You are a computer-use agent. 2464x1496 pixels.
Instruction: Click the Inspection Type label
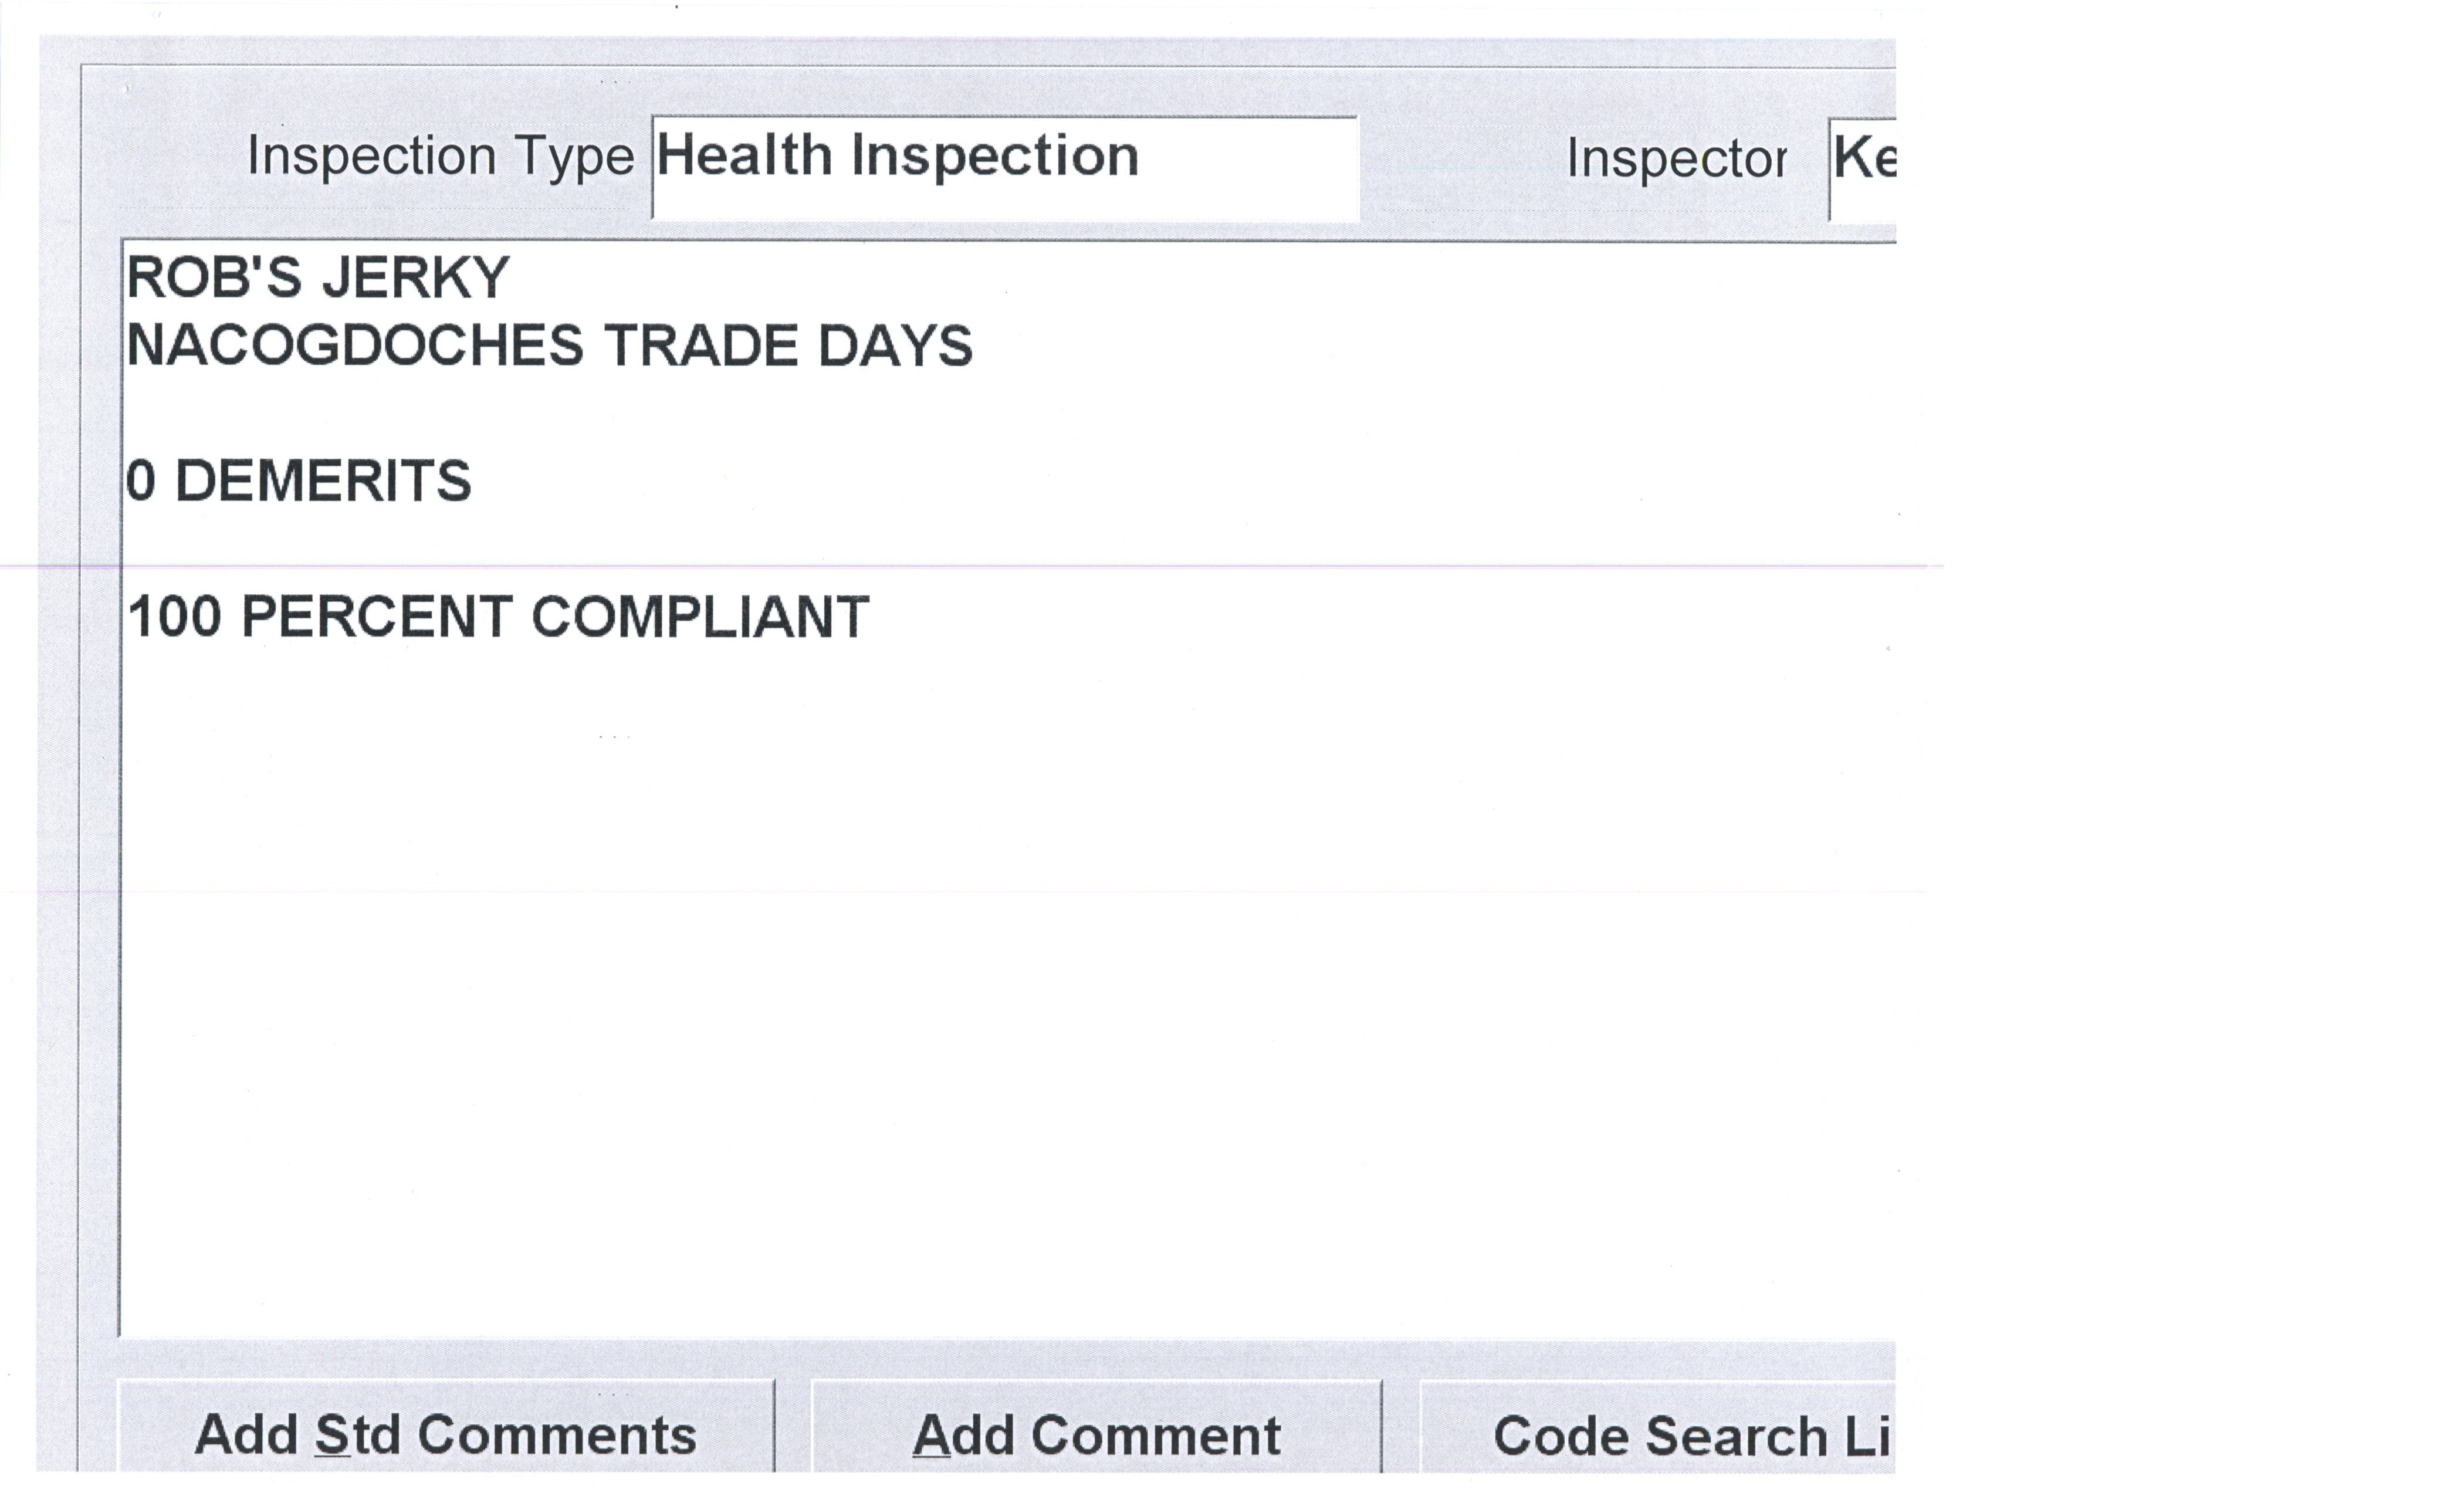(440, 157)
